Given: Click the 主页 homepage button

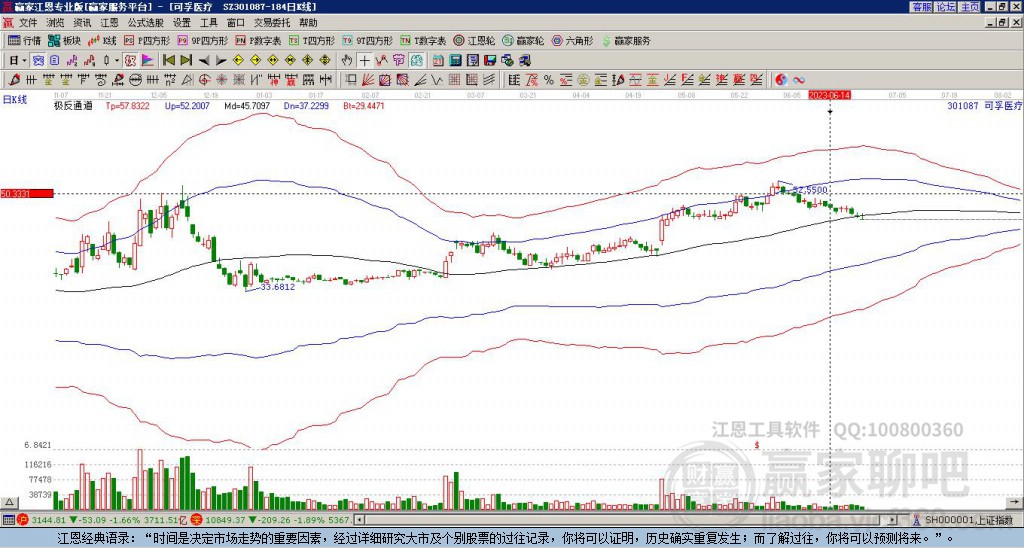Looking at the screenshot, I should 969,7.
